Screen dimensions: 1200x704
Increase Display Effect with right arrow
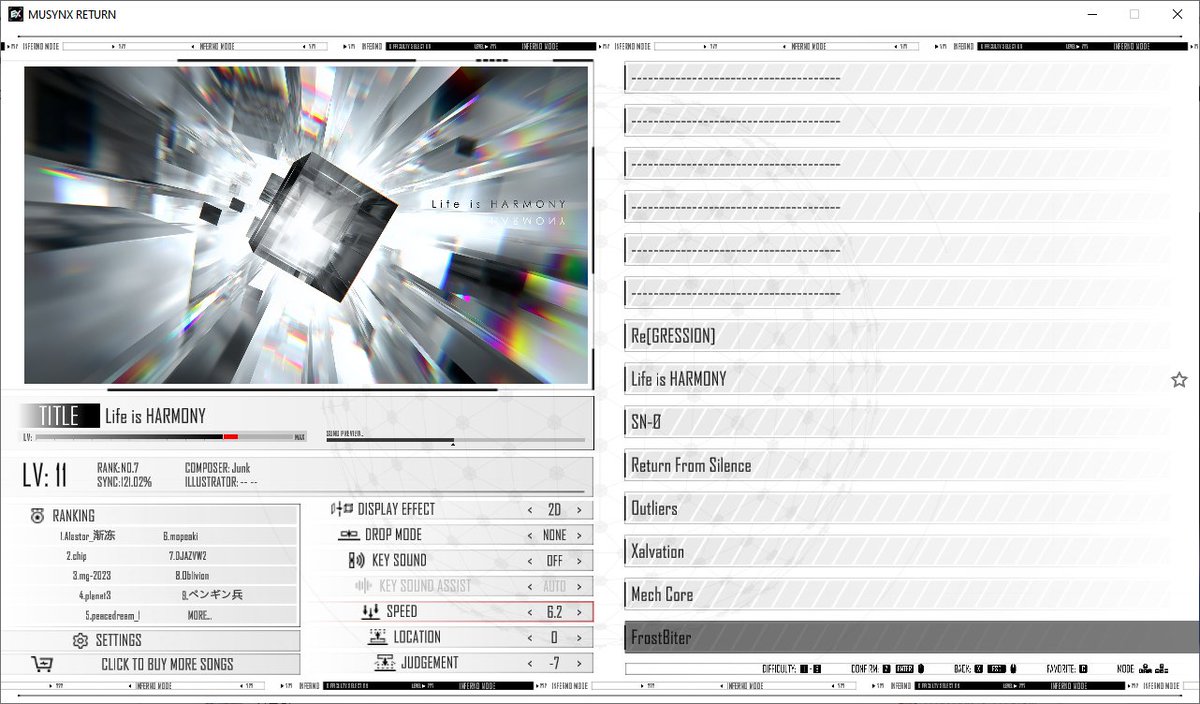pyautogui.click(x=579, y=510)
